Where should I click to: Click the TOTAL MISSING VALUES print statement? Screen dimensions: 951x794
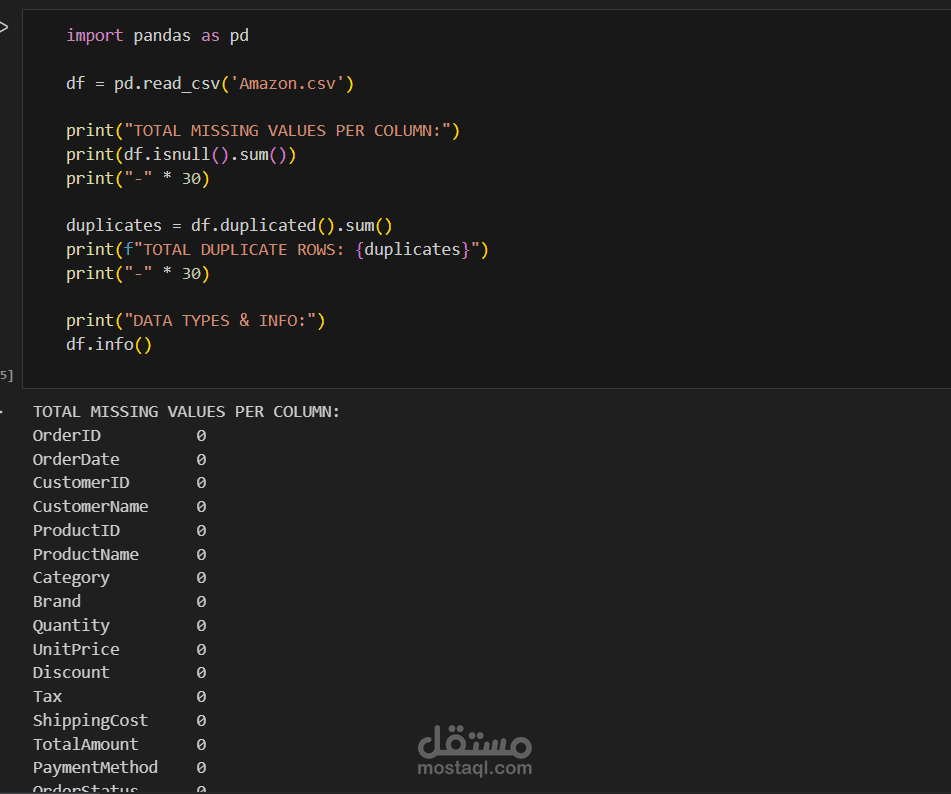pos(263,131)
